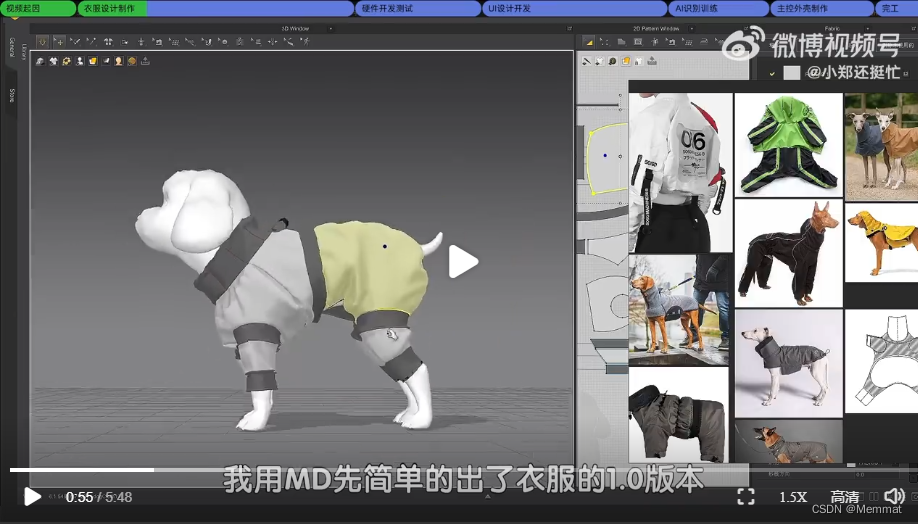Open the Library sidebar tab
Viewport: 918px width, 524px height.
click(24, 52)
